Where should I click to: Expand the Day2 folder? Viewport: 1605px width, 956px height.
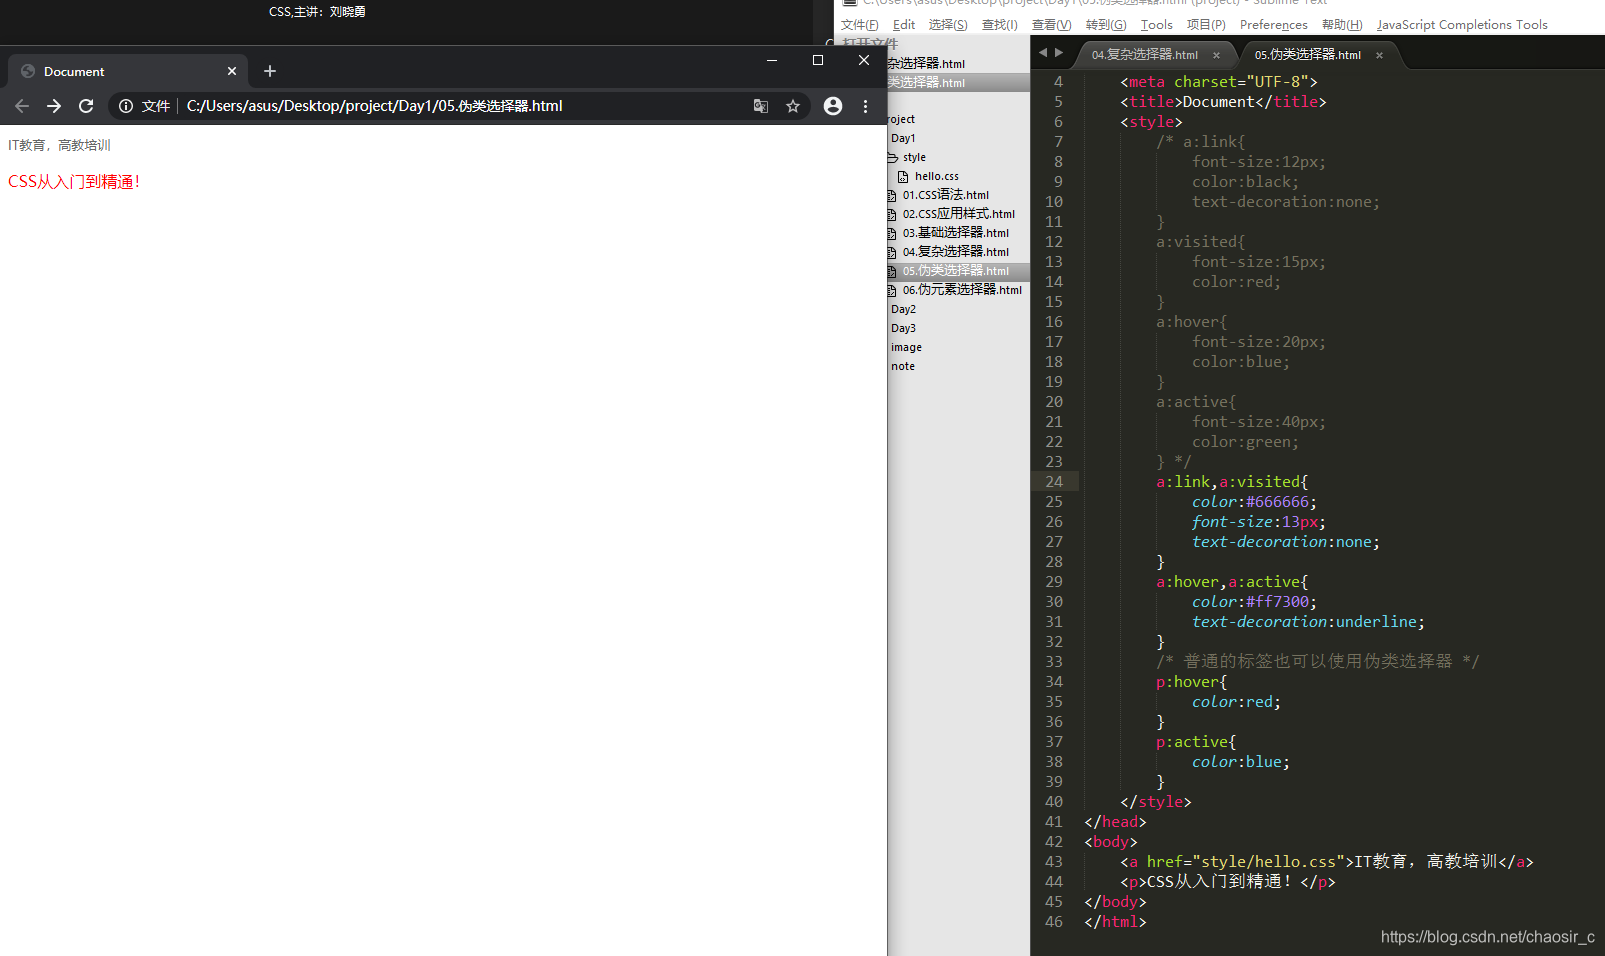coord(903,309)
